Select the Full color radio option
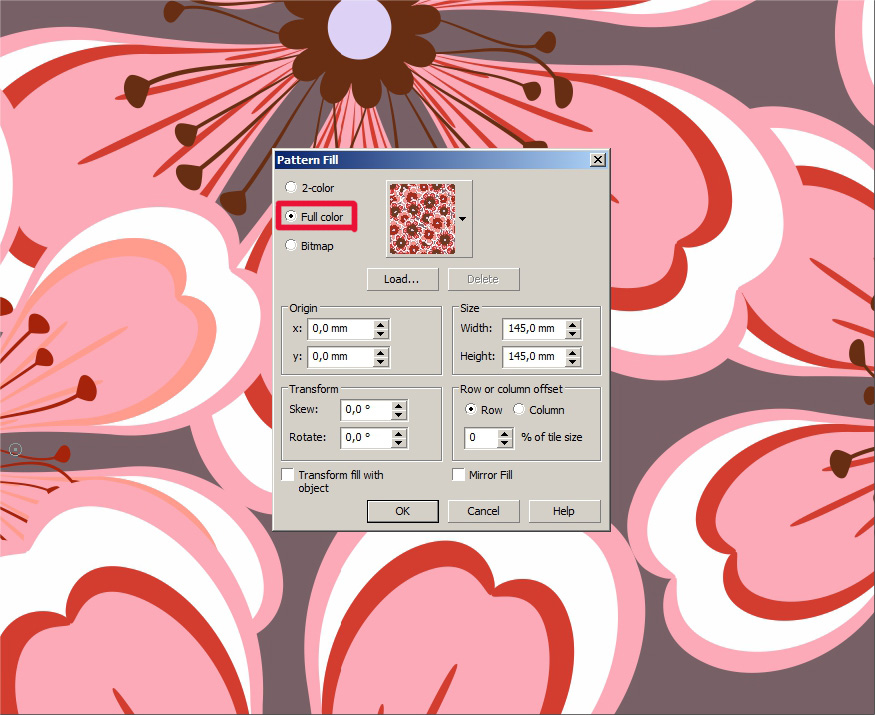The image size is (875, 715). click(x=291, y=217)
